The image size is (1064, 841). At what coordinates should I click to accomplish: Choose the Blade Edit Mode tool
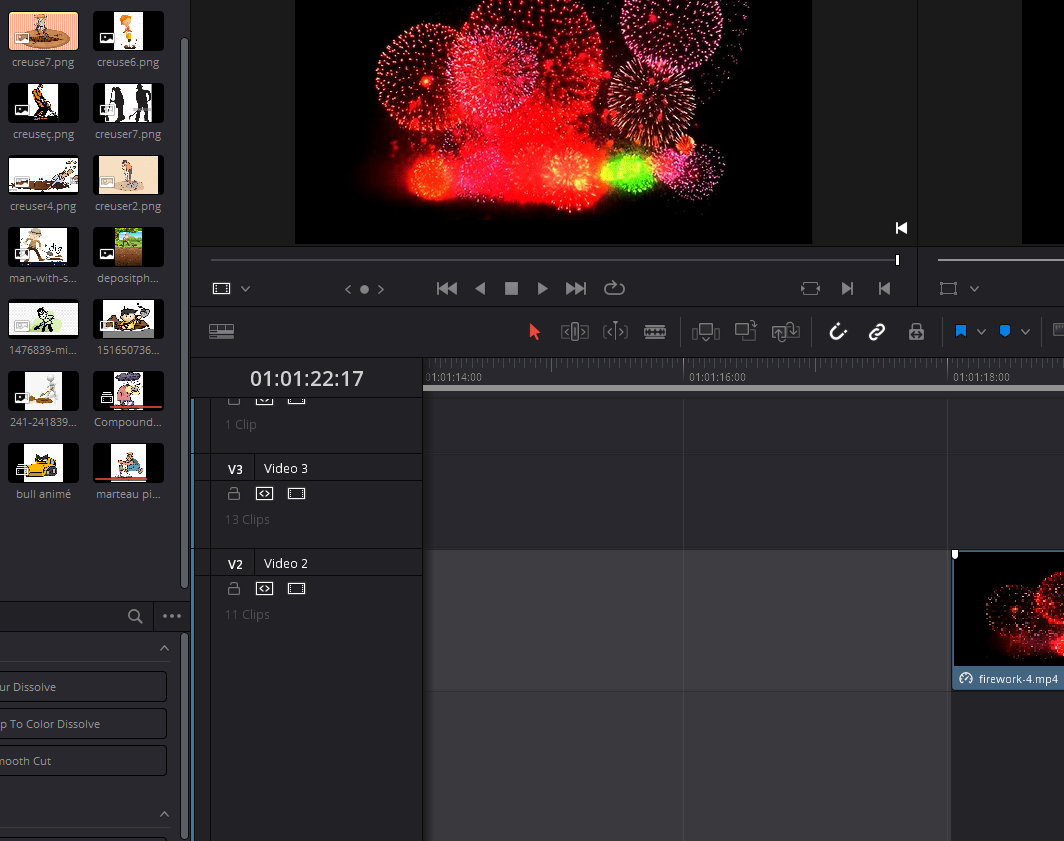click(x=655, y=332)
